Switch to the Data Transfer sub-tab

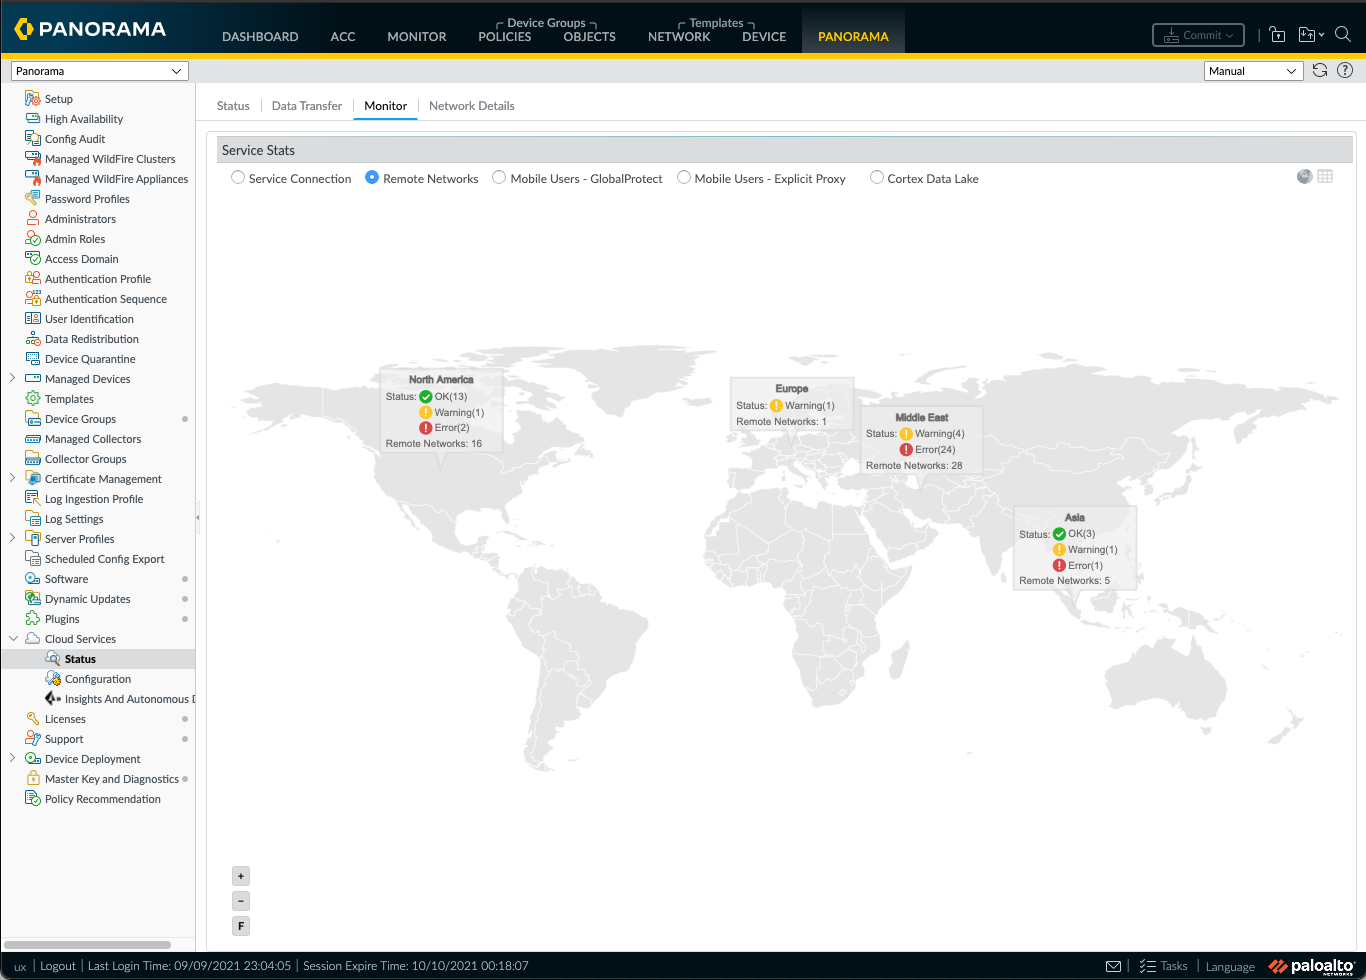(307, 106)
